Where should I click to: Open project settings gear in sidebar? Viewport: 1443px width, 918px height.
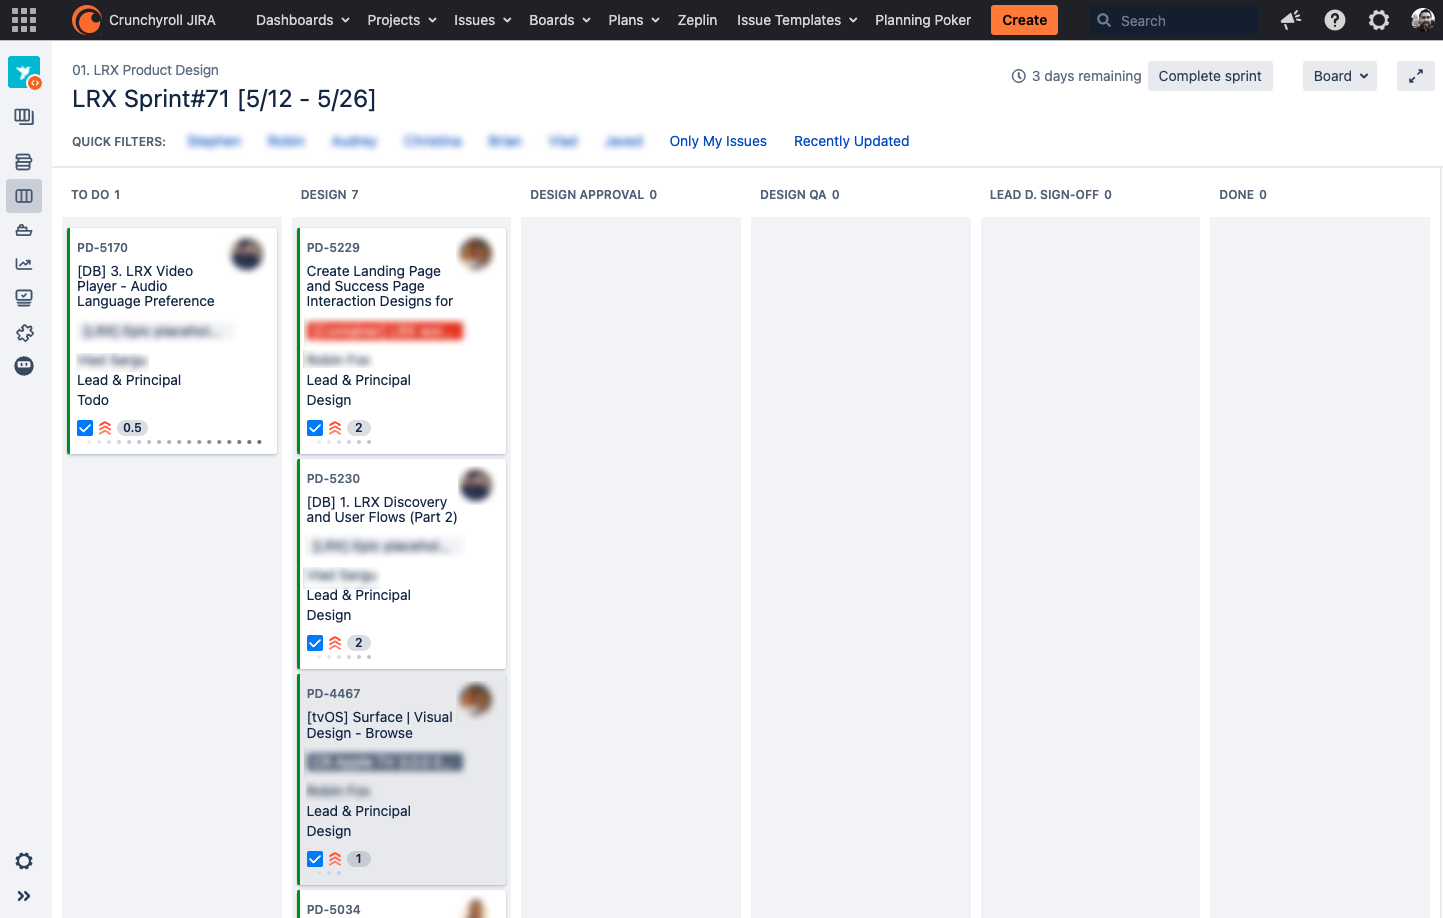point(24,861)
